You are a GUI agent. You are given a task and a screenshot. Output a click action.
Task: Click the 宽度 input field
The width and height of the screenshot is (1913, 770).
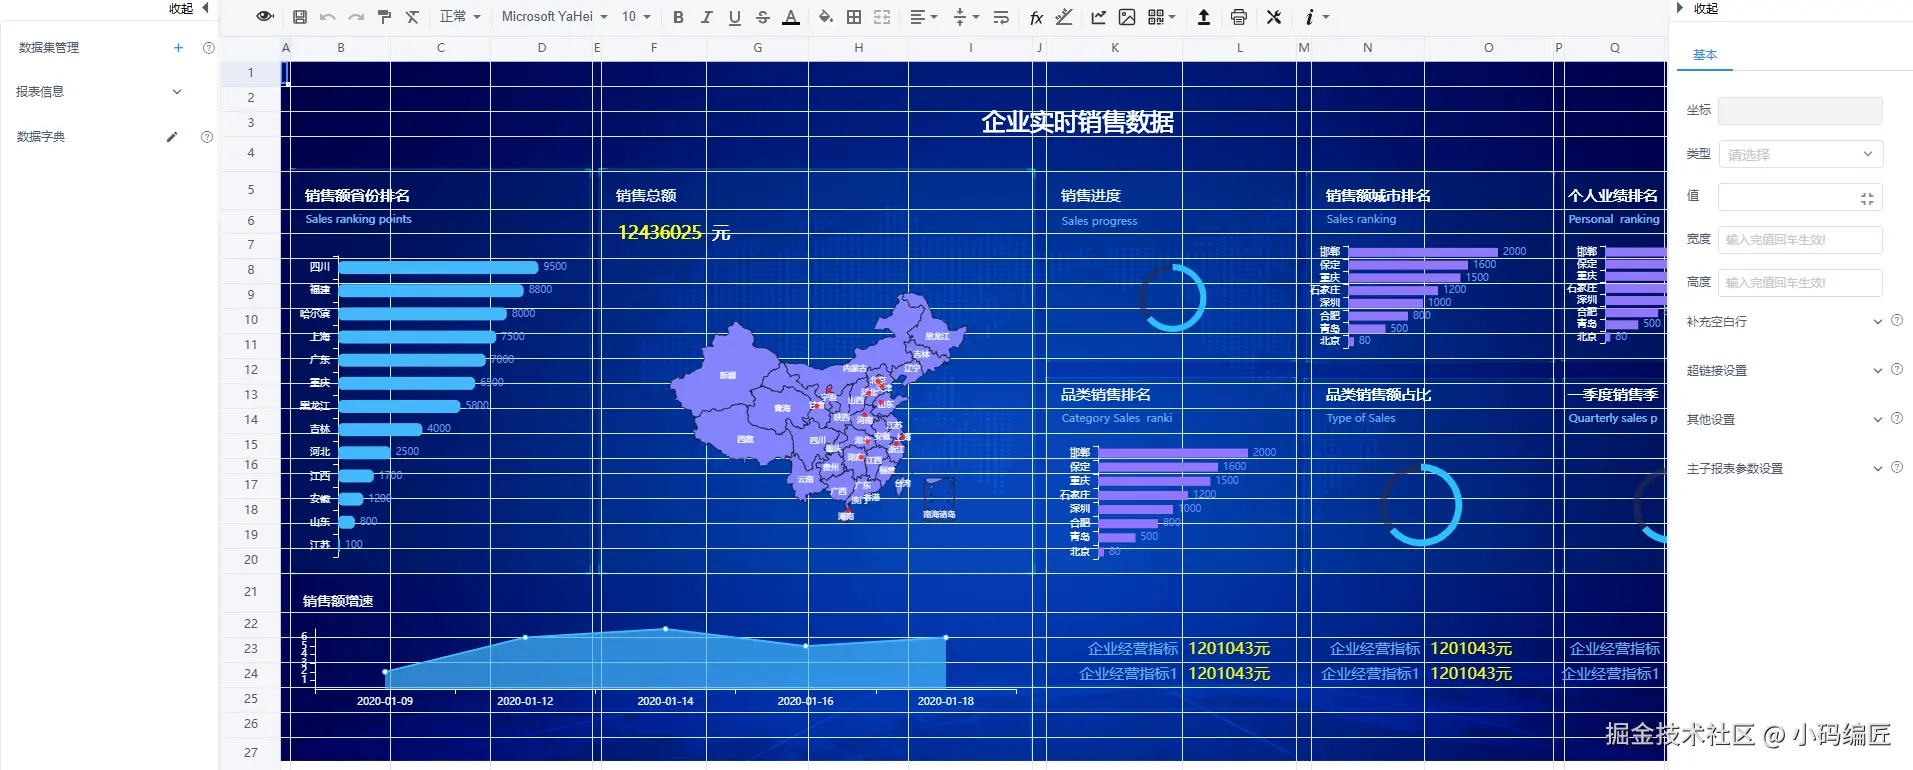1800,240
